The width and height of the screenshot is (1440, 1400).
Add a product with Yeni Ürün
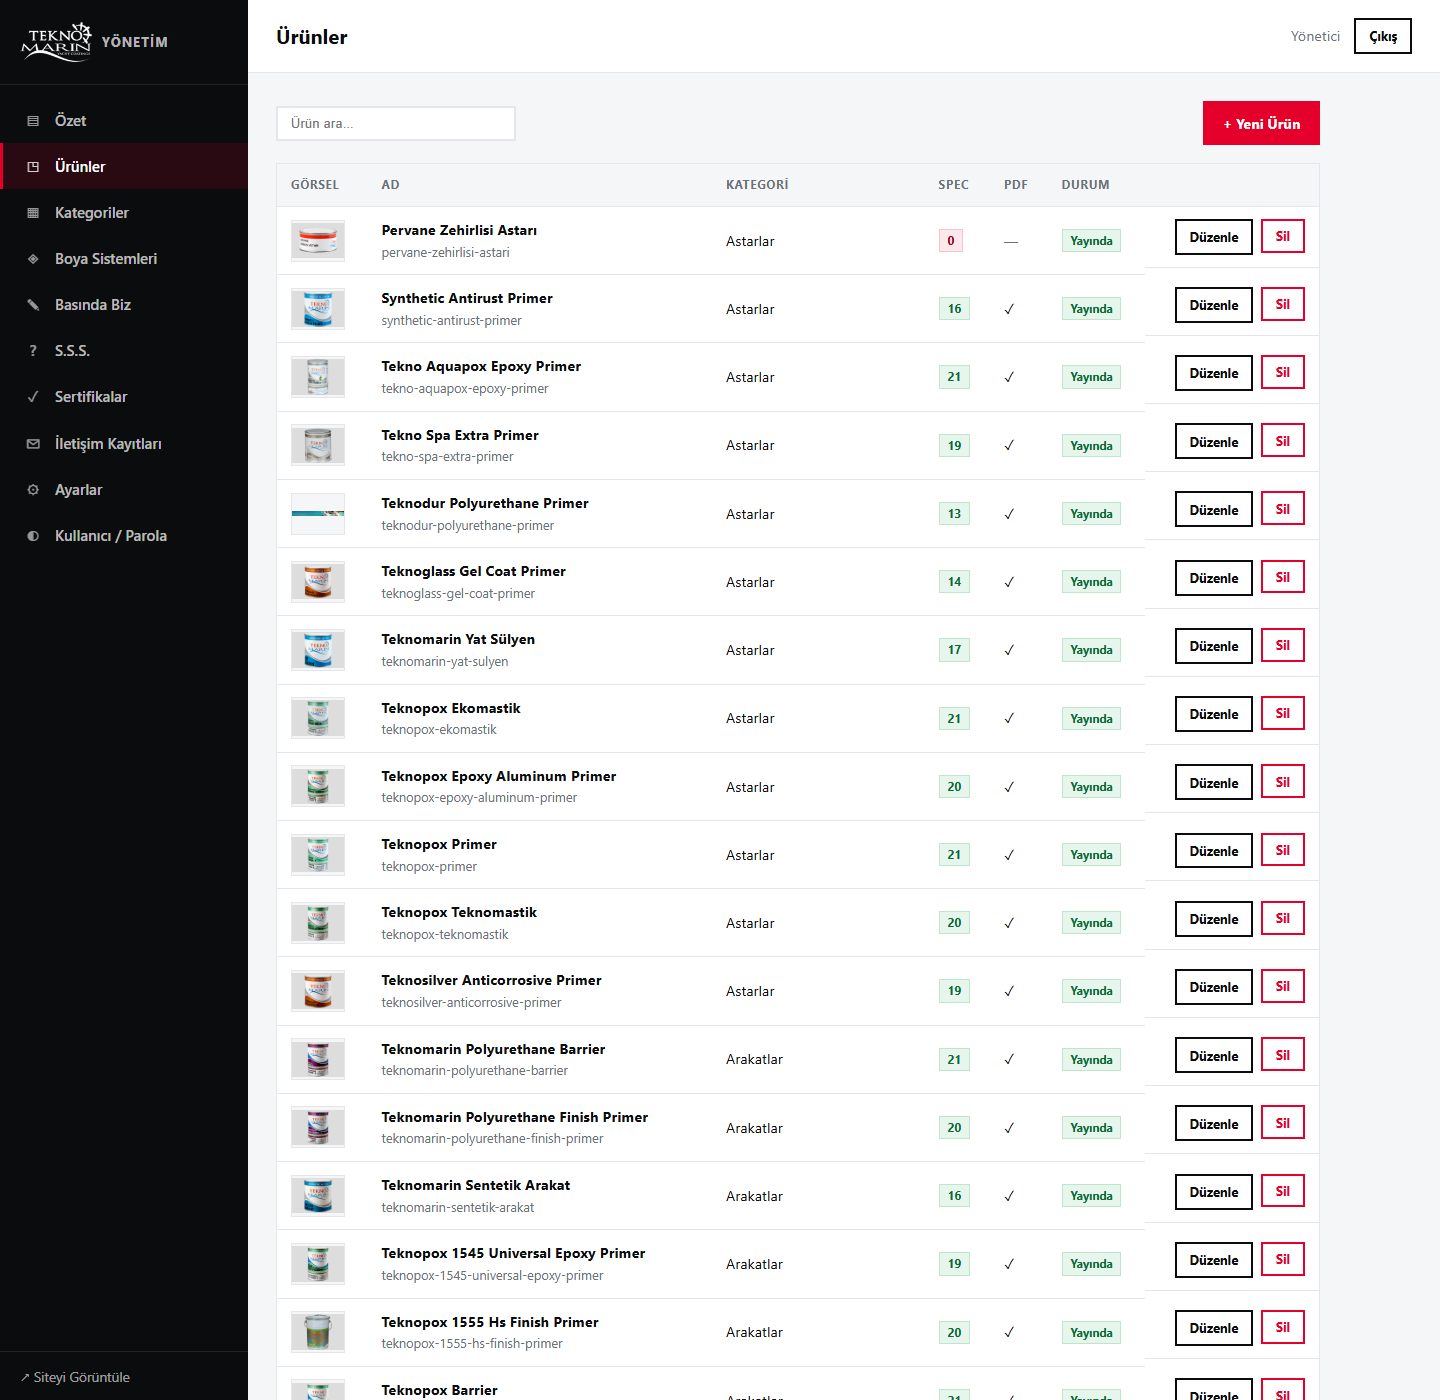1261,123
